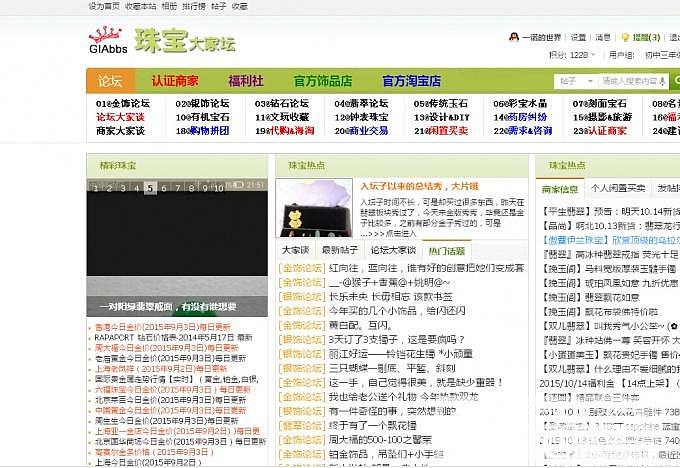Click the 一诺的世界 username link
This screenshot has height=468, width=680.
(542, 37)
